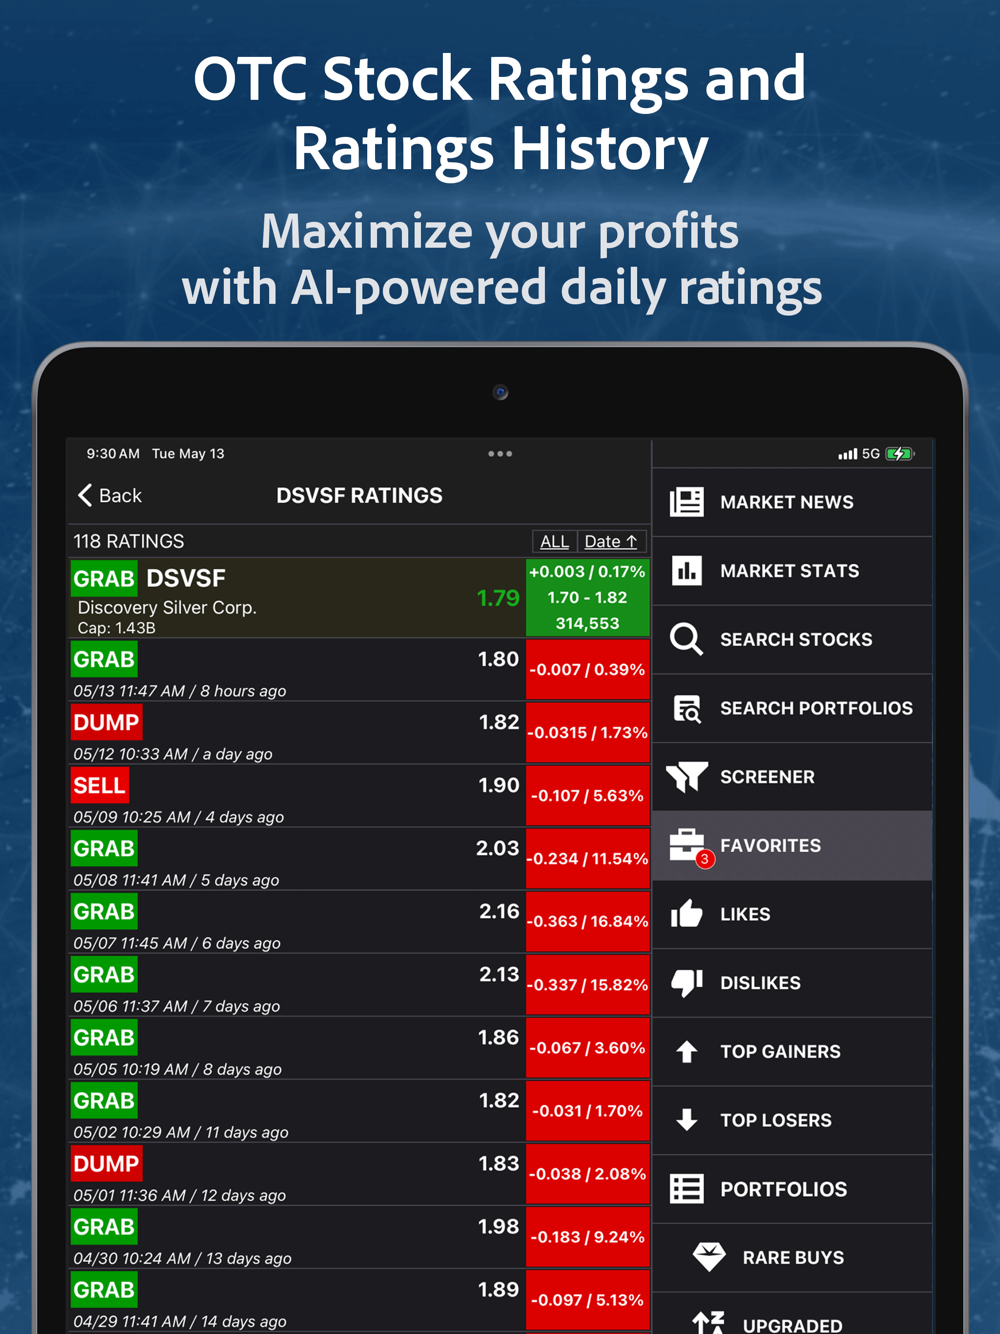Tap the Upgraded arrows icon

(x=709, y=1323)
